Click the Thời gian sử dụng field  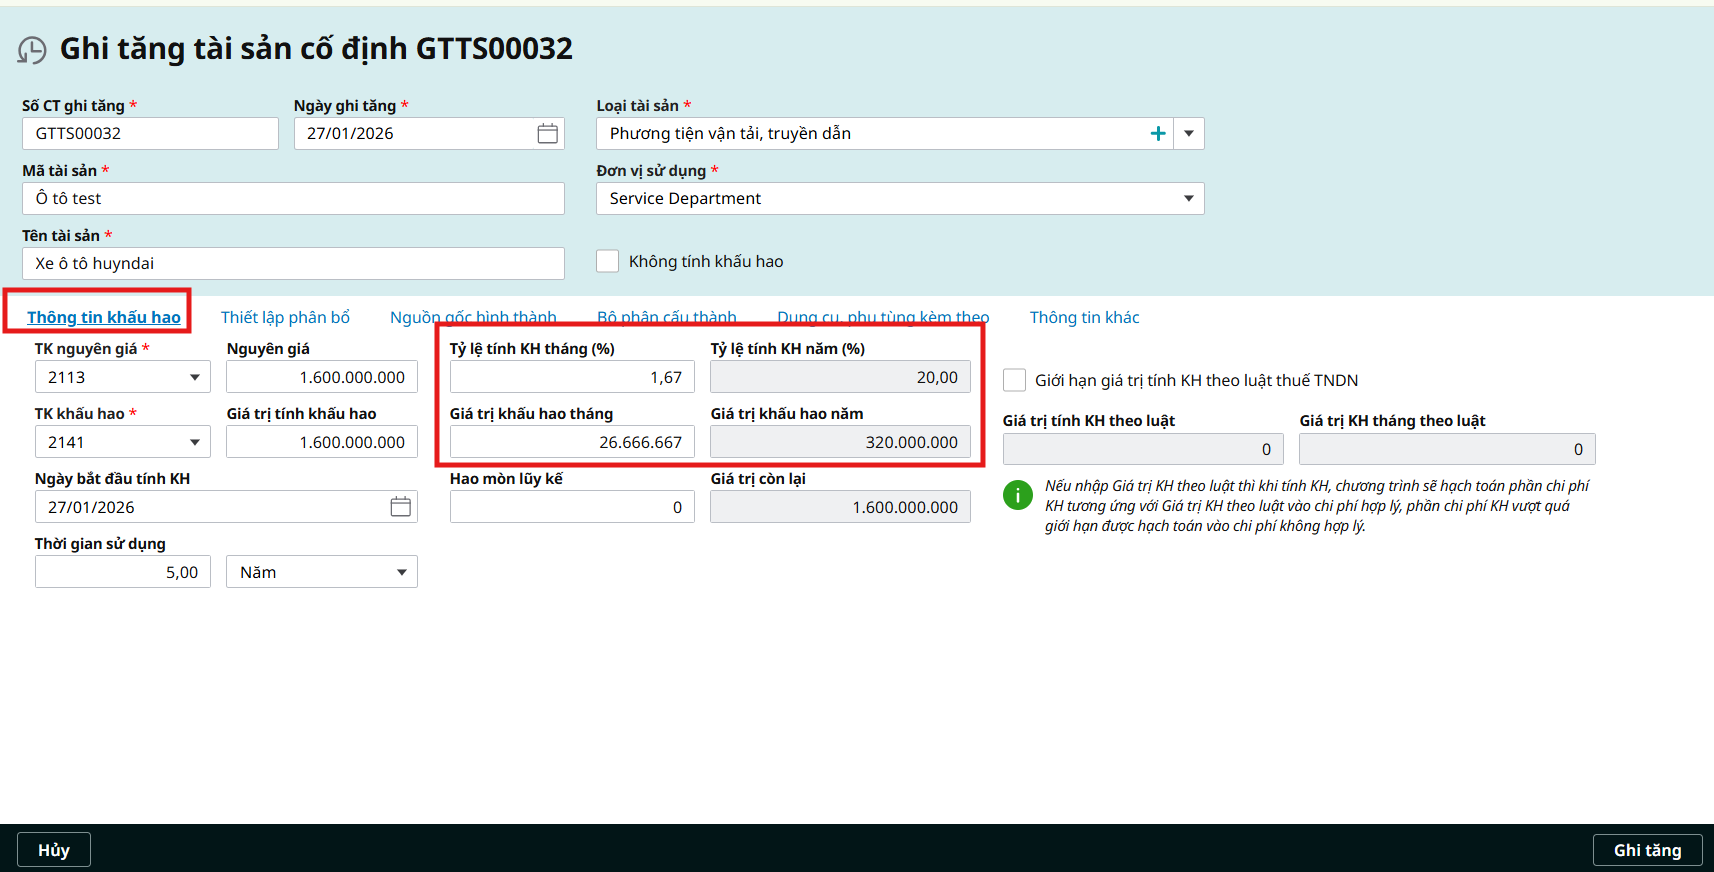point(123,573)
